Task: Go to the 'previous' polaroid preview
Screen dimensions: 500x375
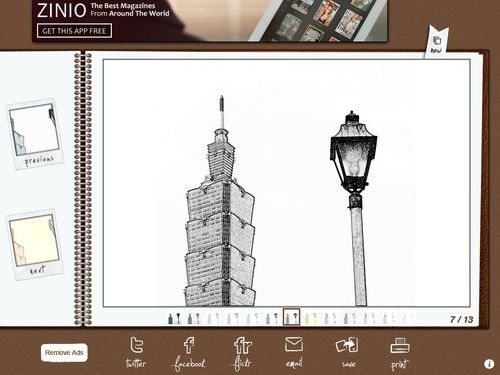Action: [35, 134]
